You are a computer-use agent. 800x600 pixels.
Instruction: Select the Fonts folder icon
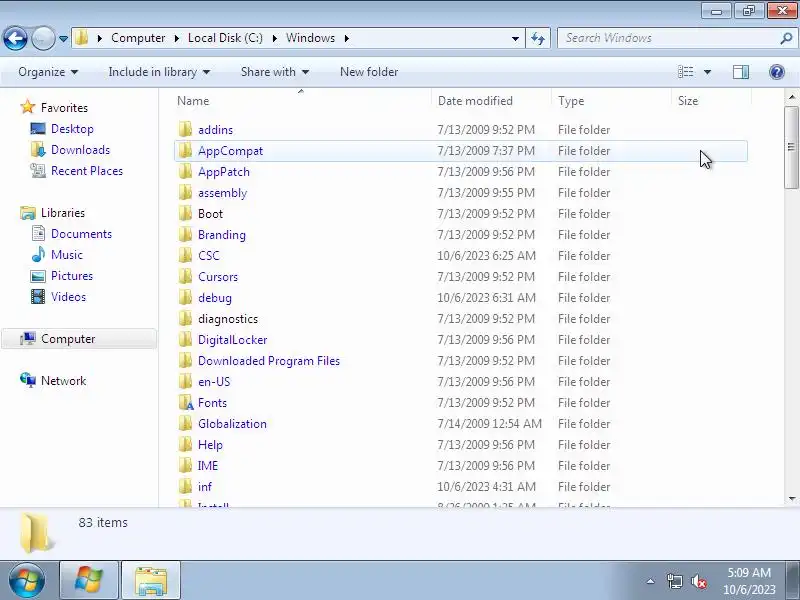click(x=186, y=402)
